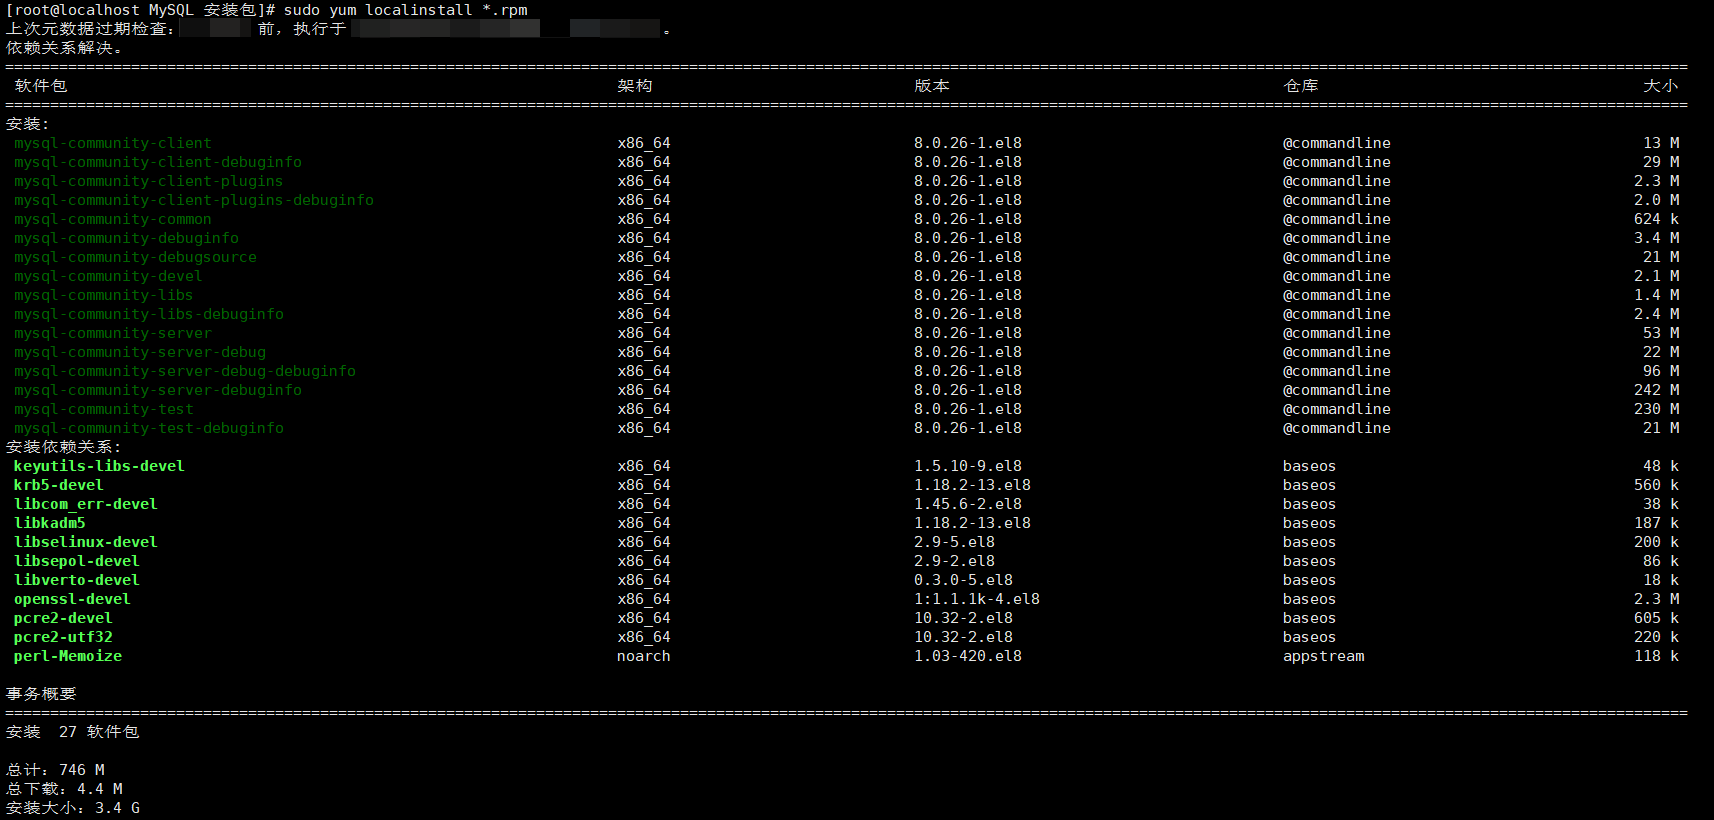Click version 1.45.6-2.el8 of libcom_err-devel
Viewport: 1714px width, 820px height.
[x=968, y=504]
